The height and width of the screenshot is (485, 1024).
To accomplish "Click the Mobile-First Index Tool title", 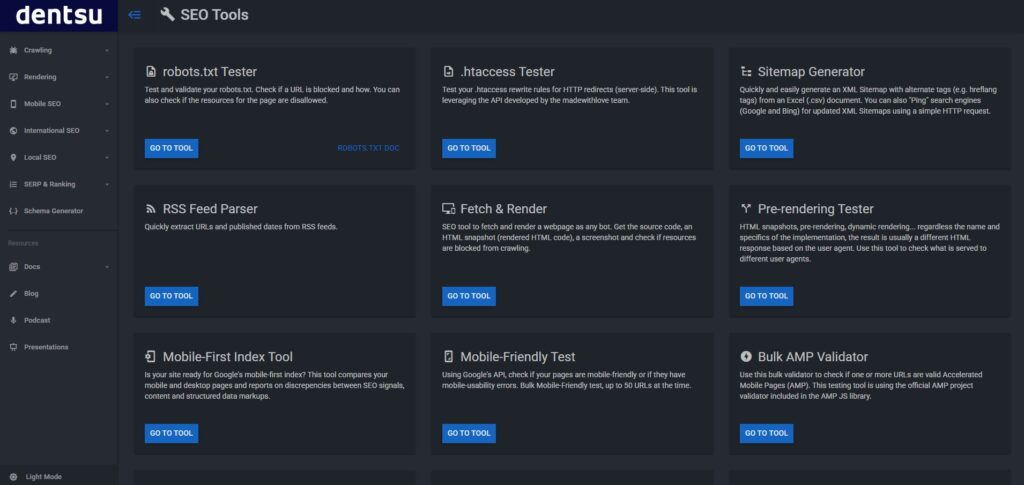I will click(228, 356).
